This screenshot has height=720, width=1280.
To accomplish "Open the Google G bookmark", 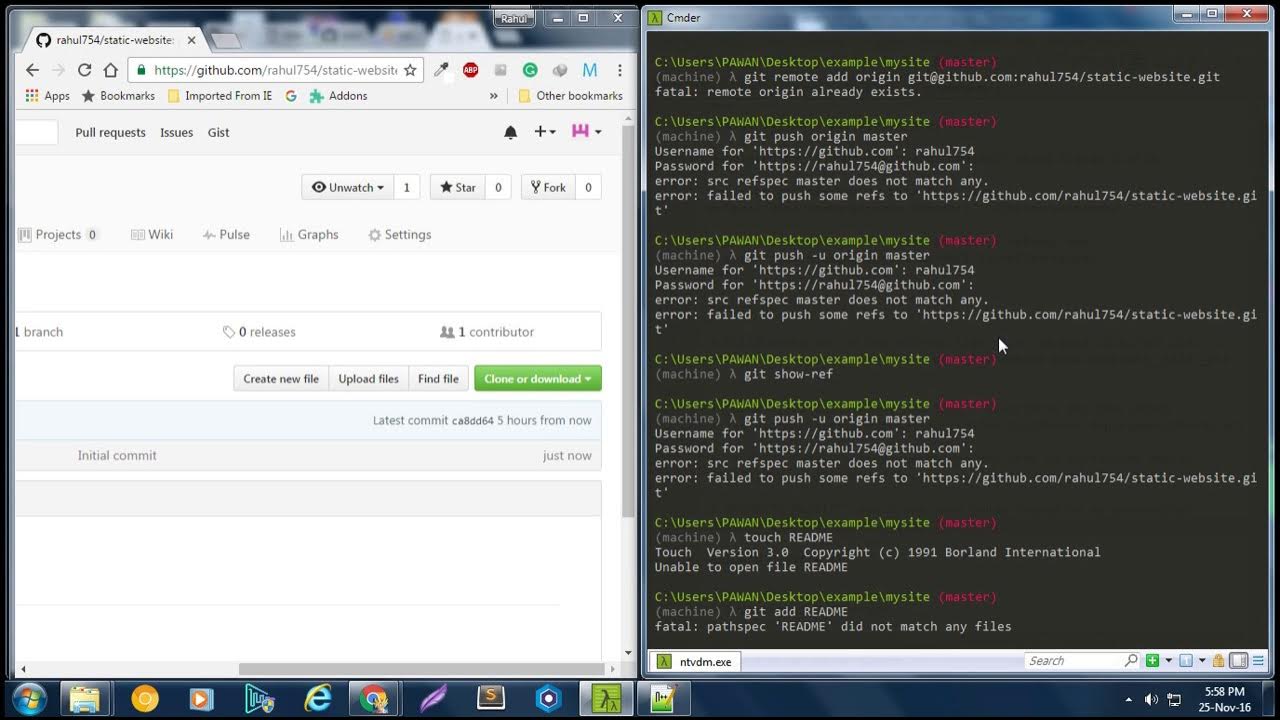I will click(x=291, y=96).
